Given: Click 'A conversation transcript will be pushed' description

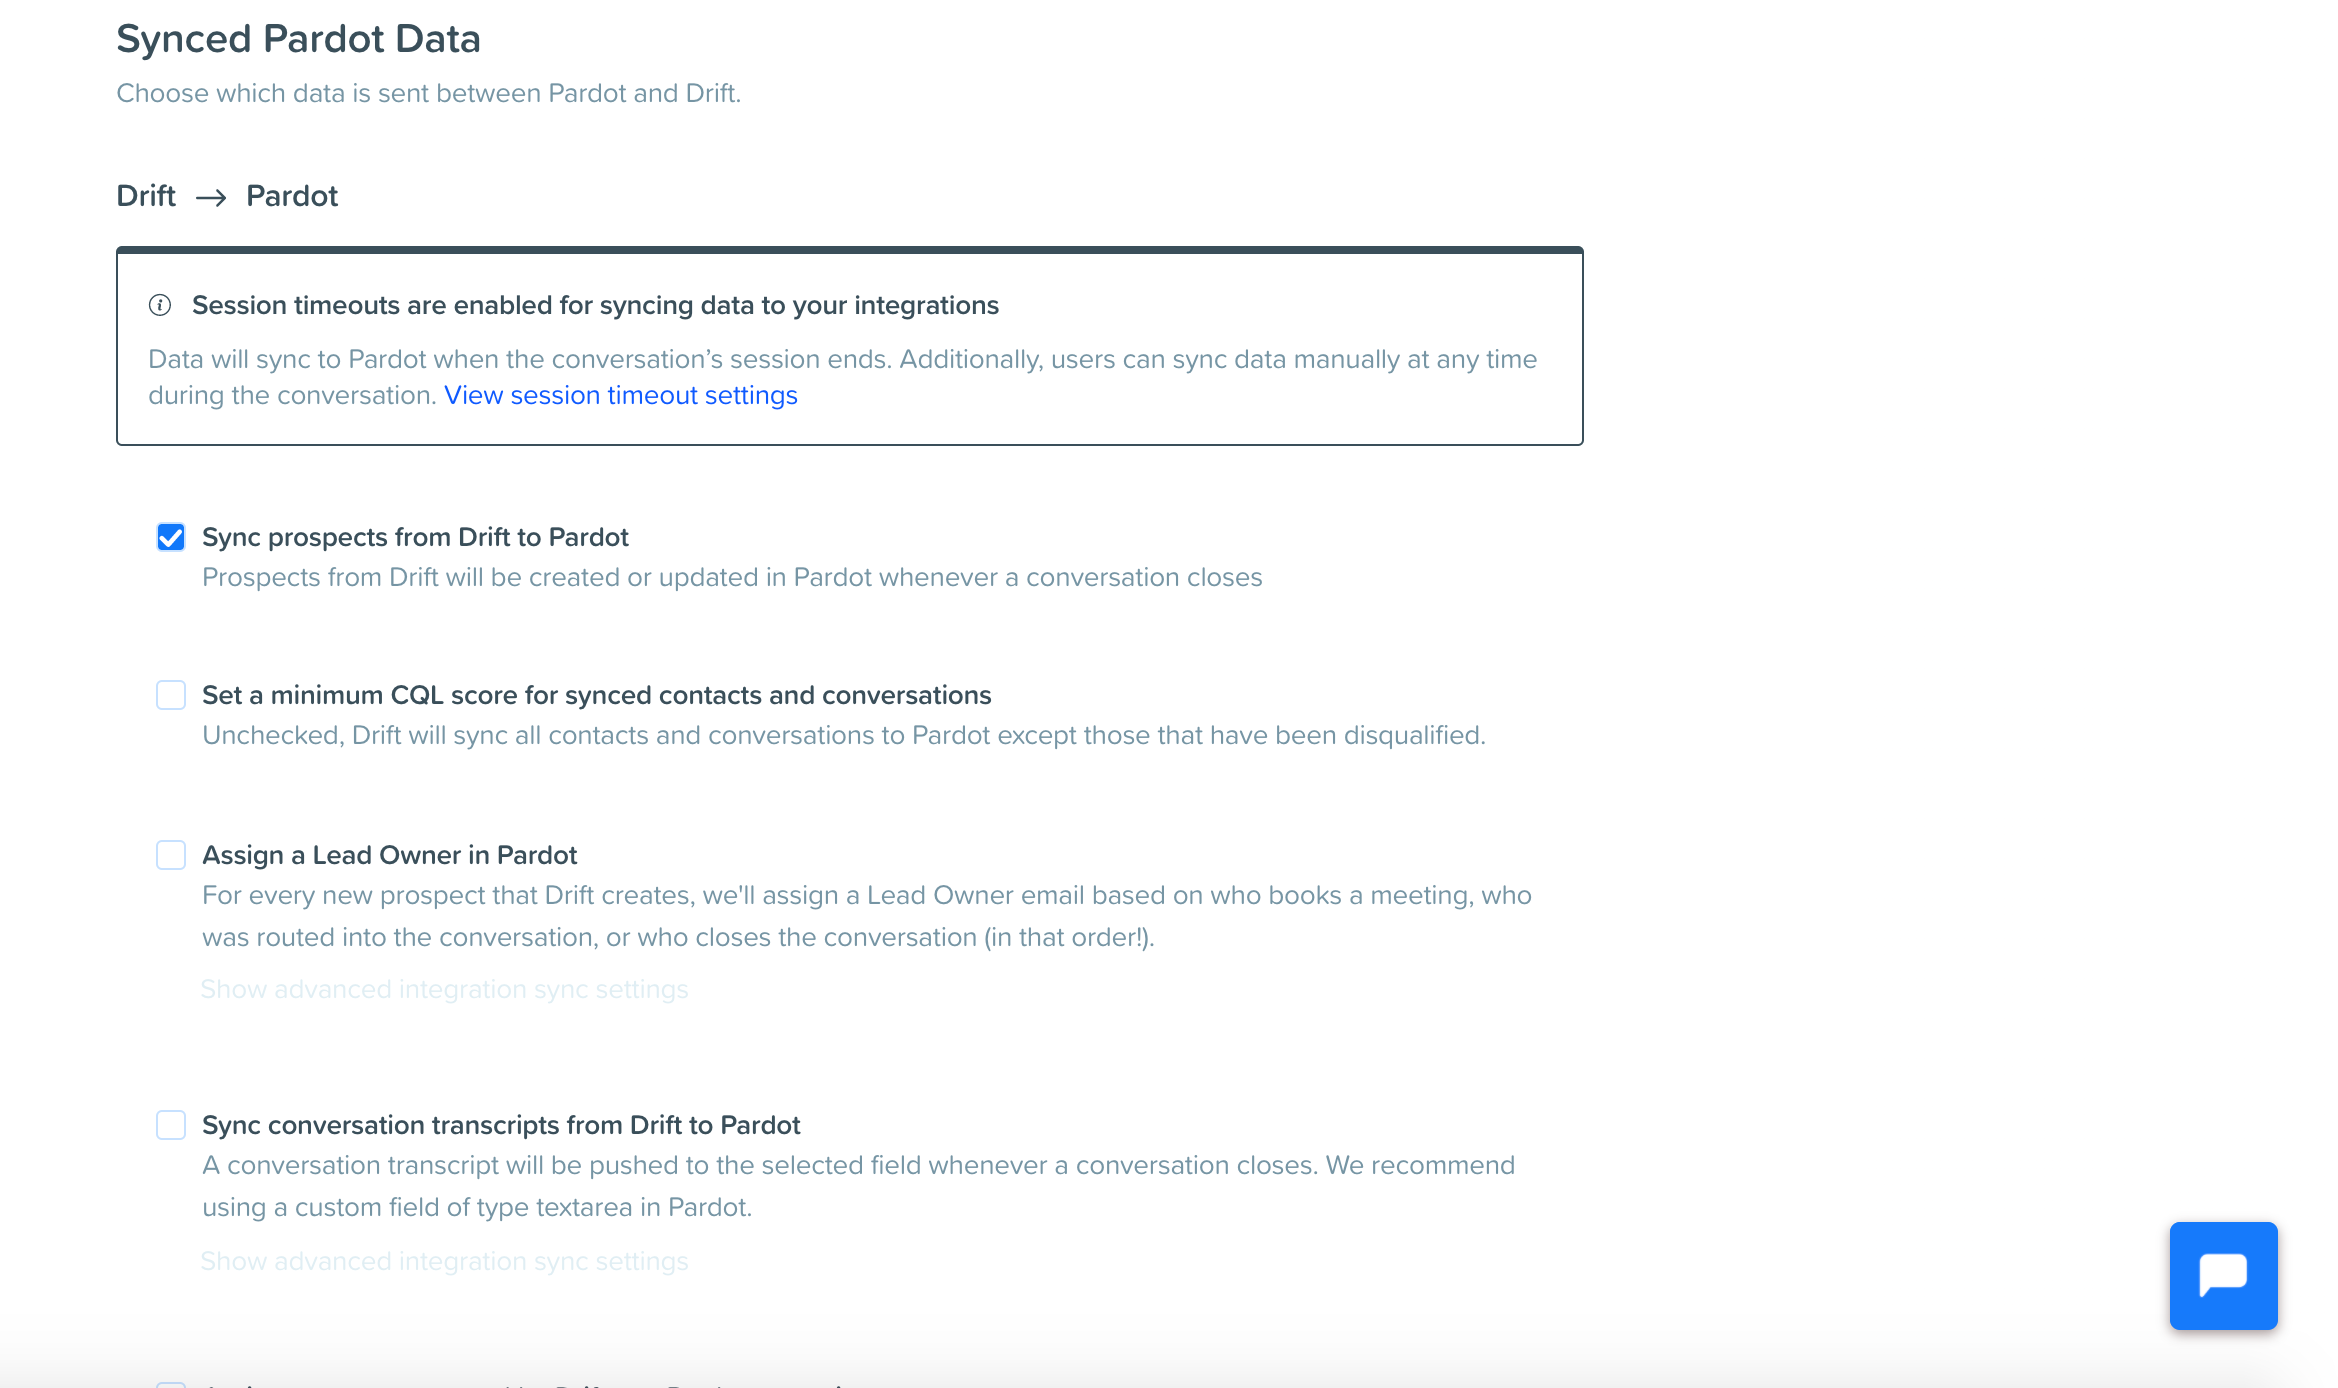Looking at the screenshot, I should (x=859, y=1186).
